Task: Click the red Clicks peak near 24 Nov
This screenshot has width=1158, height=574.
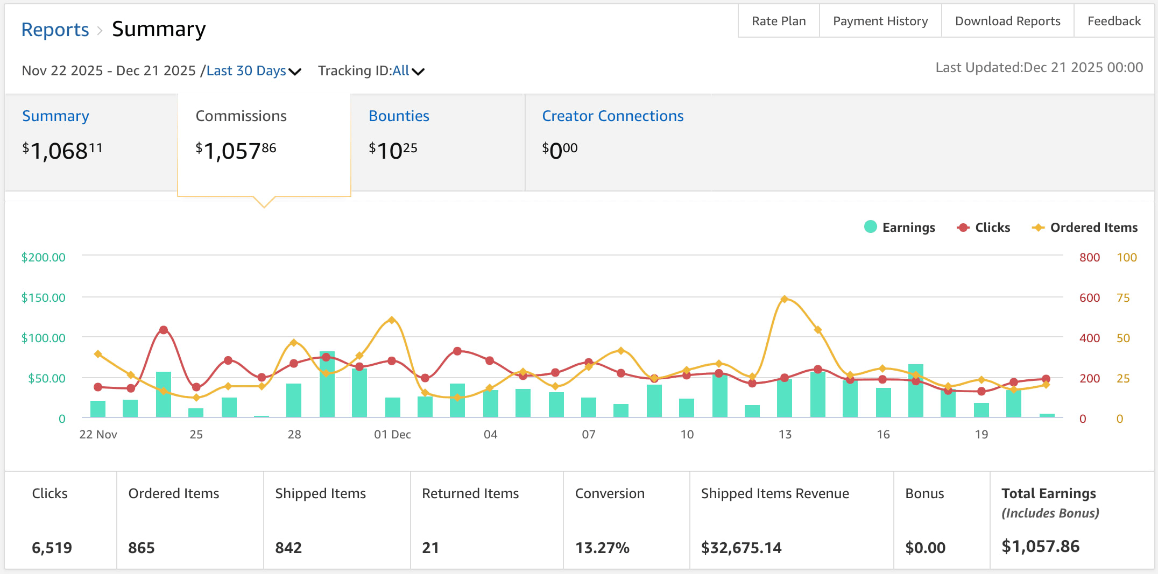Action: tap(163, 330)
